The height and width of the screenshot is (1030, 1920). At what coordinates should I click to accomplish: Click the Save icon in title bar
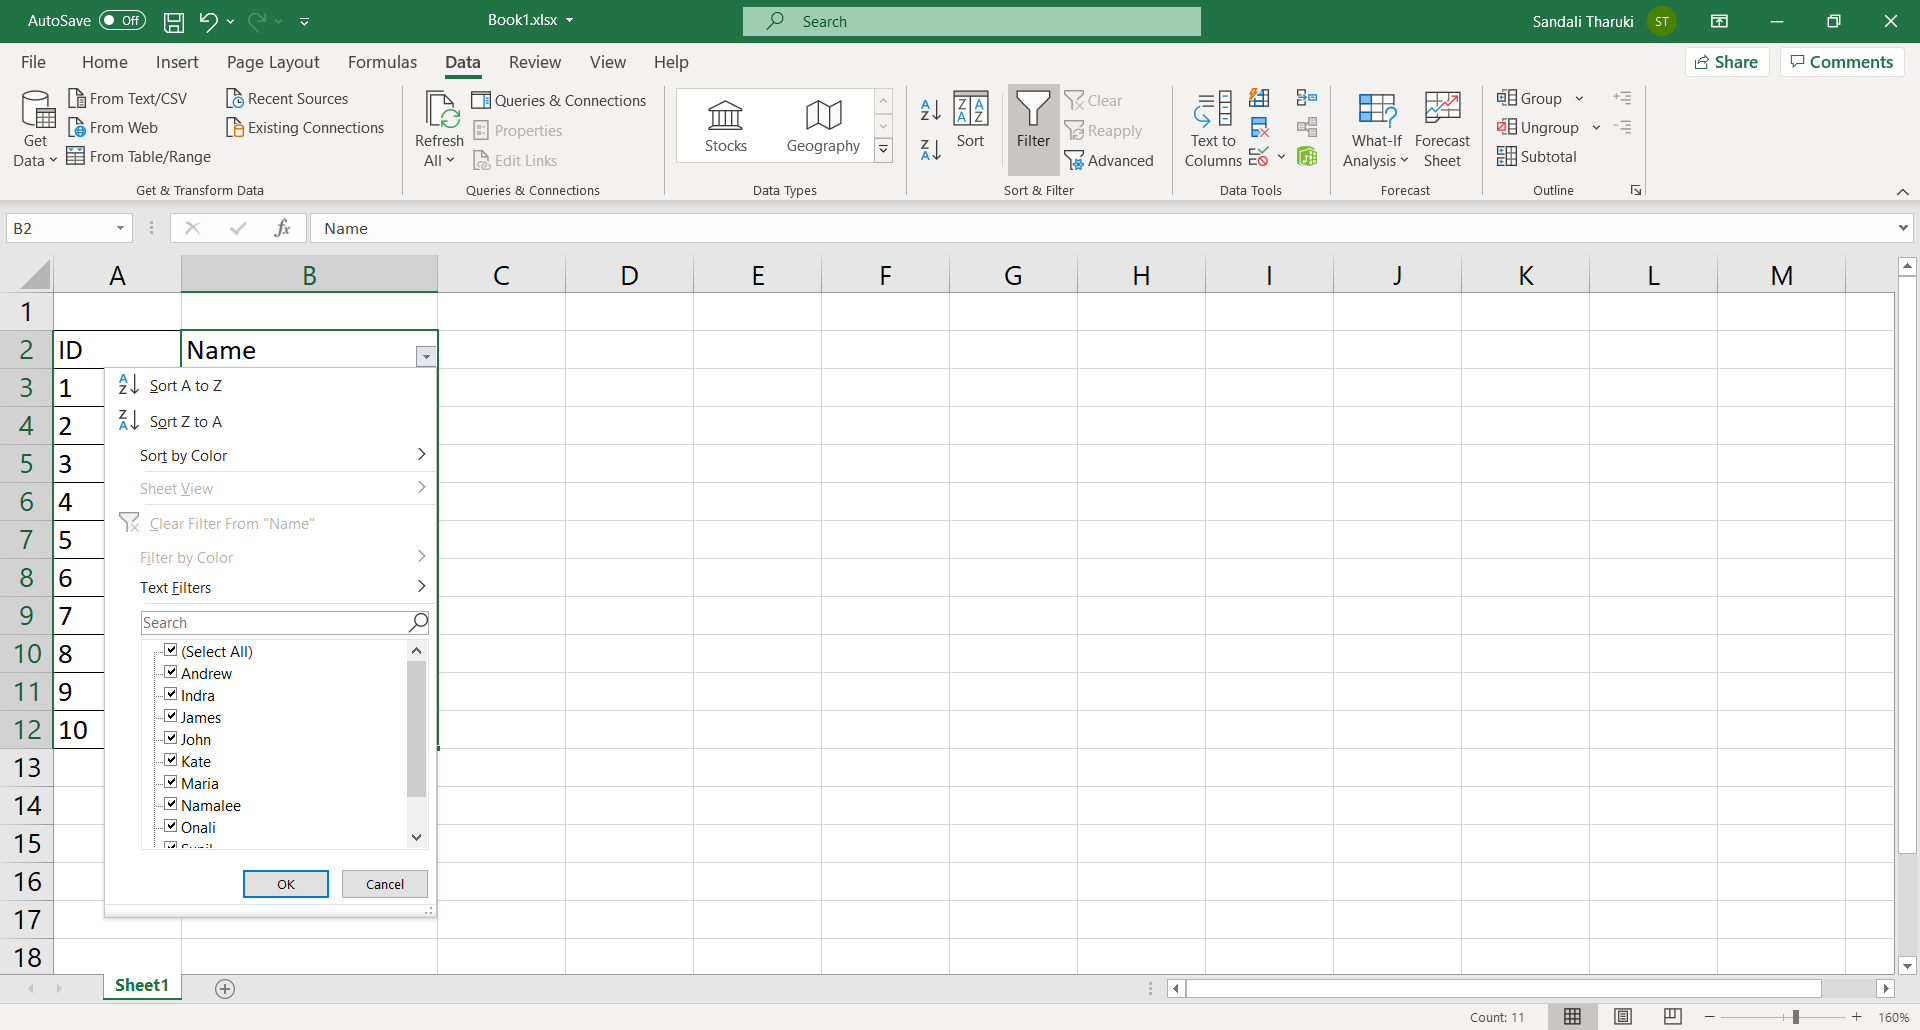tap(174, 21)
